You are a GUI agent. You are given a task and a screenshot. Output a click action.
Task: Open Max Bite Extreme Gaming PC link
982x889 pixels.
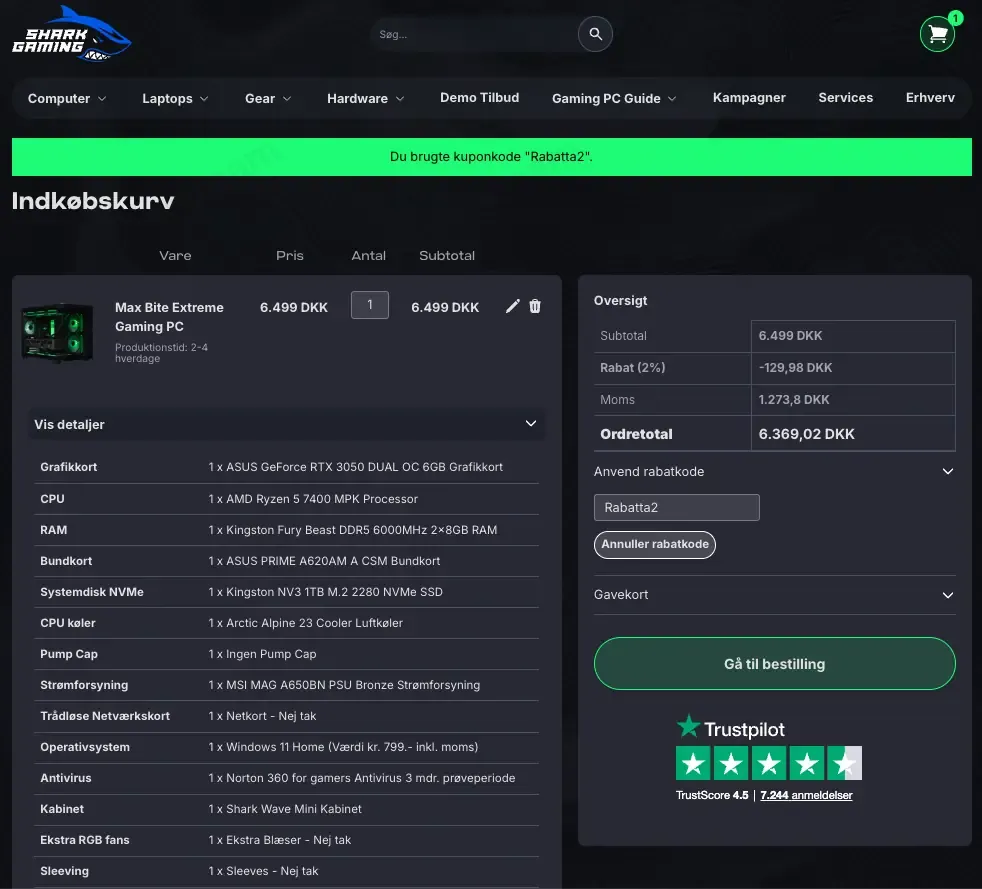pos(169,317)
